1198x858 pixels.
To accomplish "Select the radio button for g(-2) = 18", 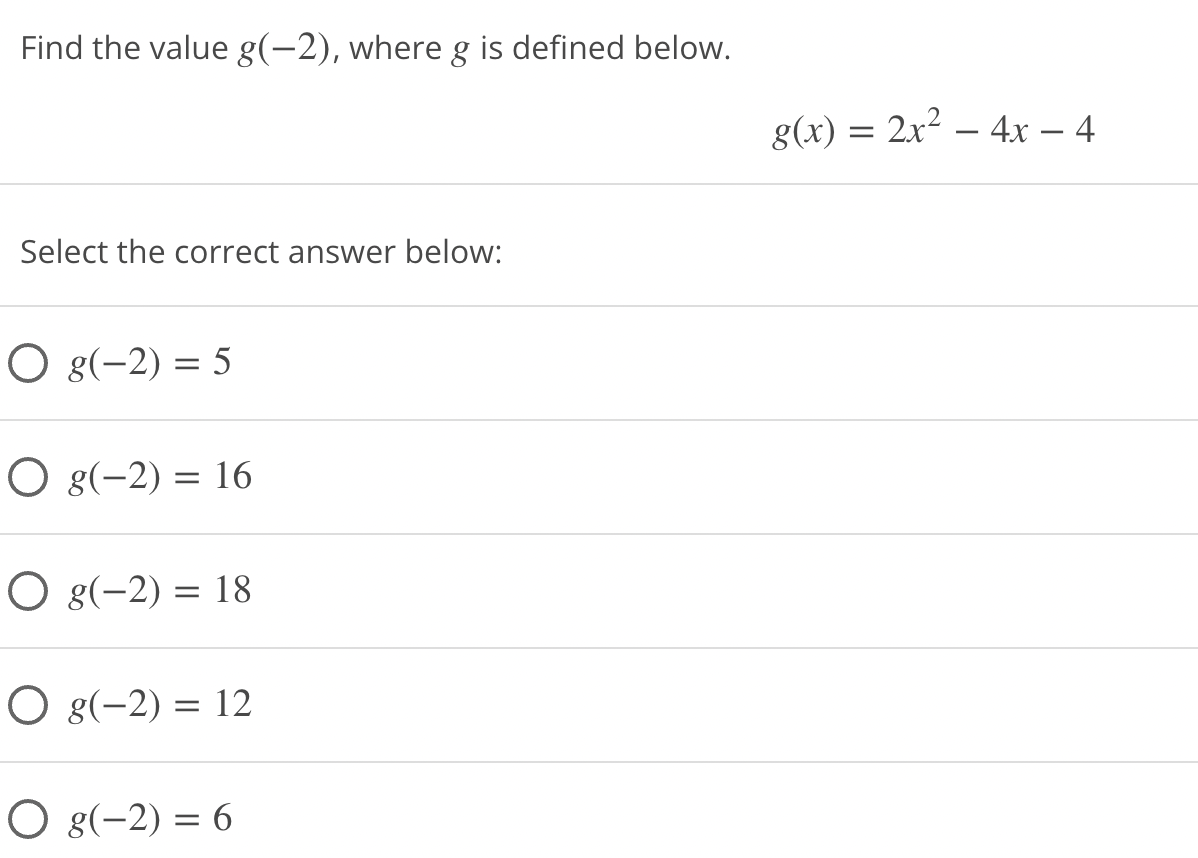I will [28, 592].
